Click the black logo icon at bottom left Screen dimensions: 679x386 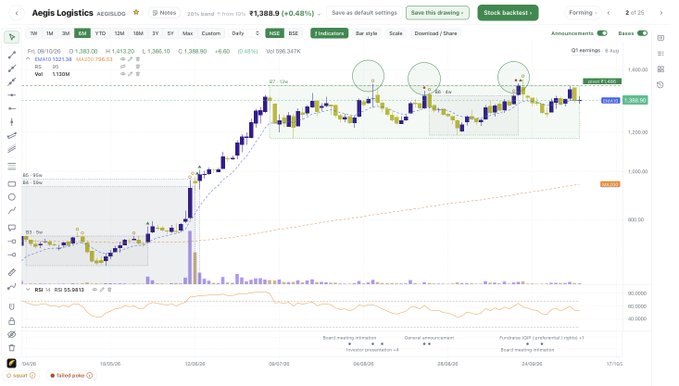pyautogui.click(x=12, y=363)
